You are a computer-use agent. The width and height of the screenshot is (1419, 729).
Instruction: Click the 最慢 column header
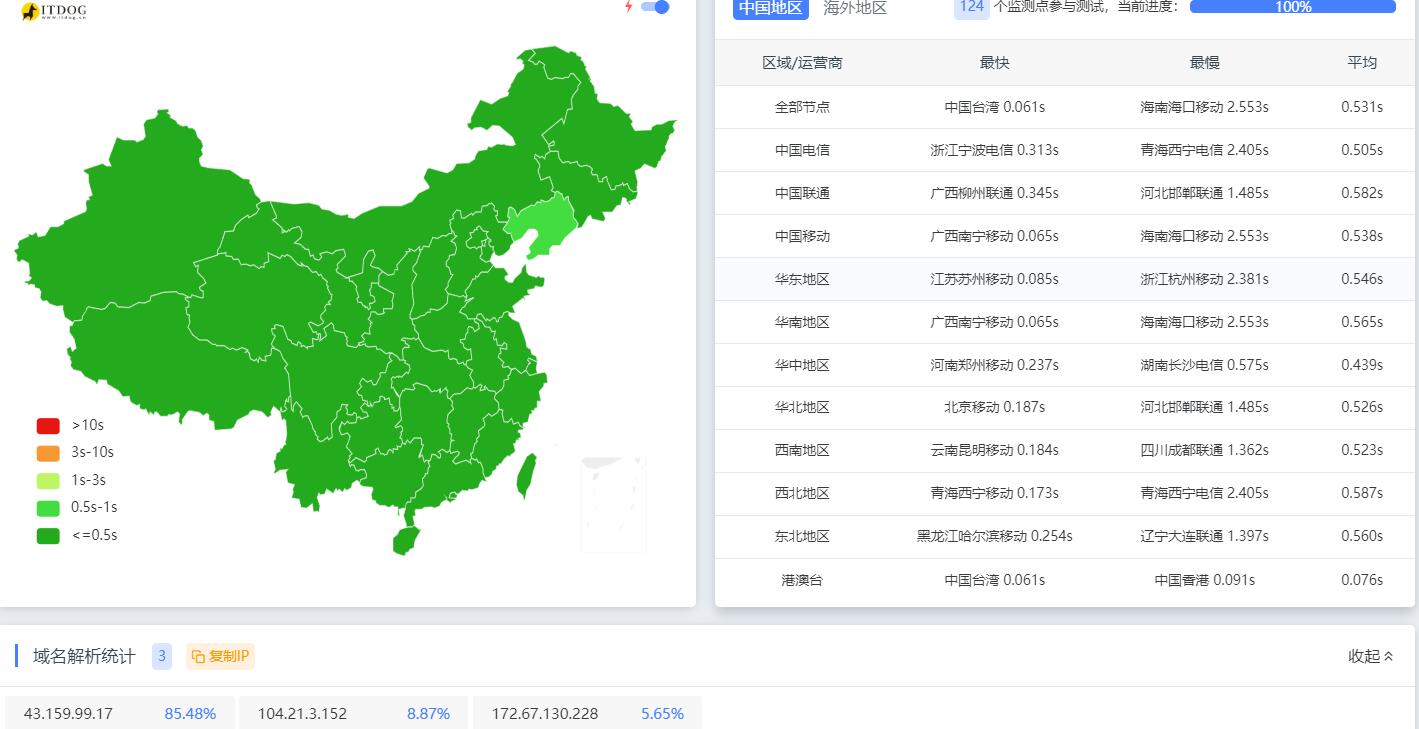click(x=1204, y=62)
